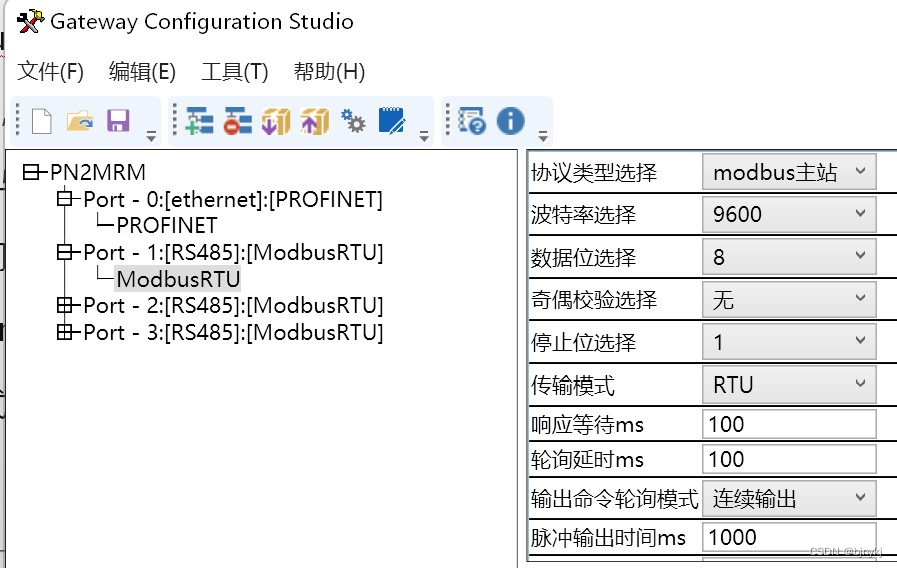Open 波特率选择 dropdown showing 9600
The height and width of the screenshot is (568, 897).
(789, 214)
